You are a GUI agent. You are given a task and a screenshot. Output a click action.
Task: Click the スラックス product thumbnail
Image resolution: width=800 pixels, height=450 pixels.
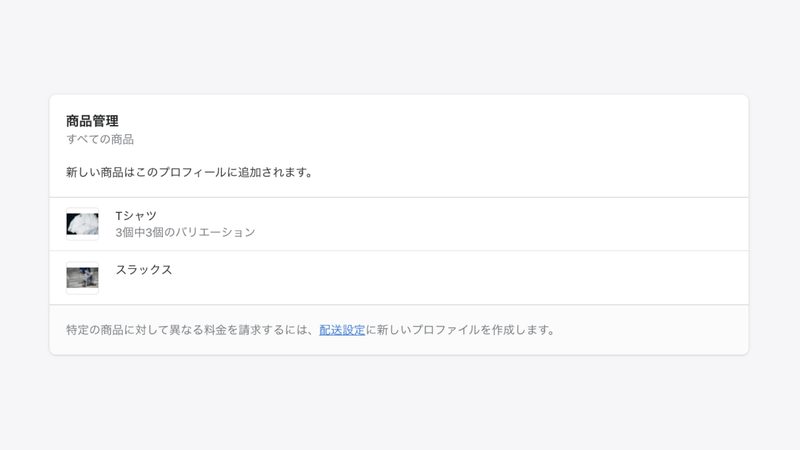[x=82, y=278]
